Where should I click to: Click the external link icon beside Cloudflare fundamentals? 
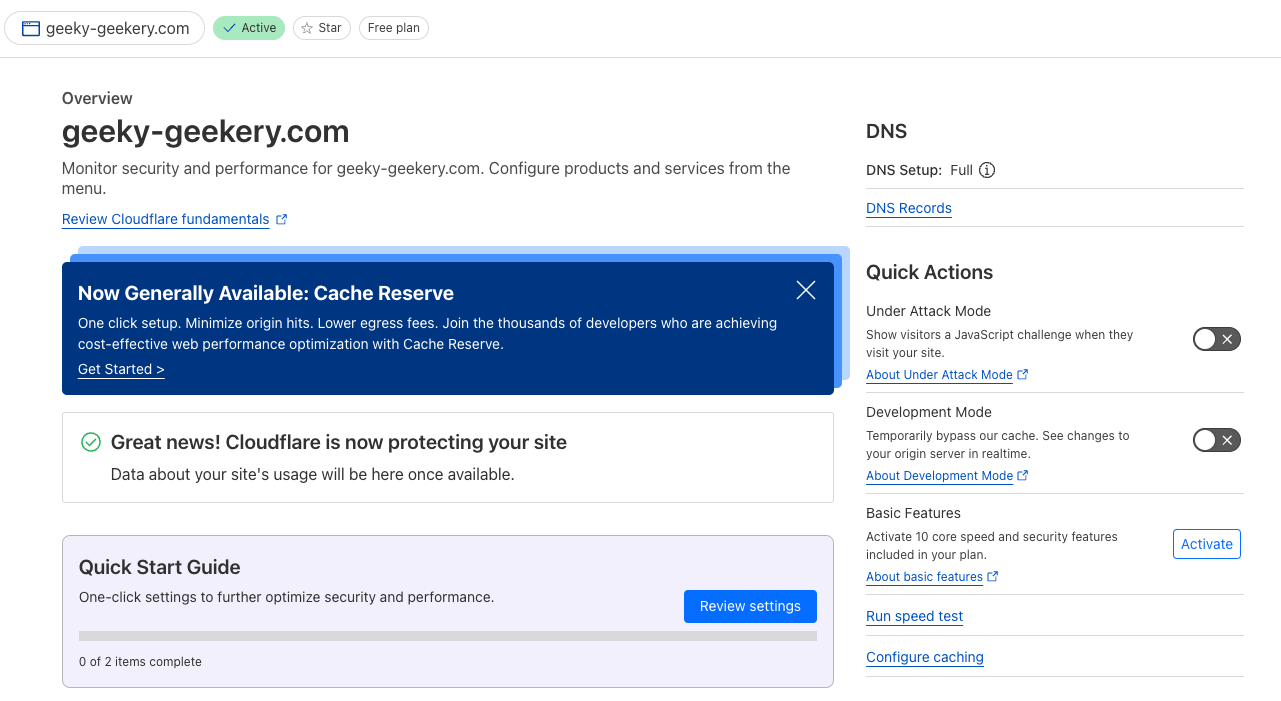point(282,219)
